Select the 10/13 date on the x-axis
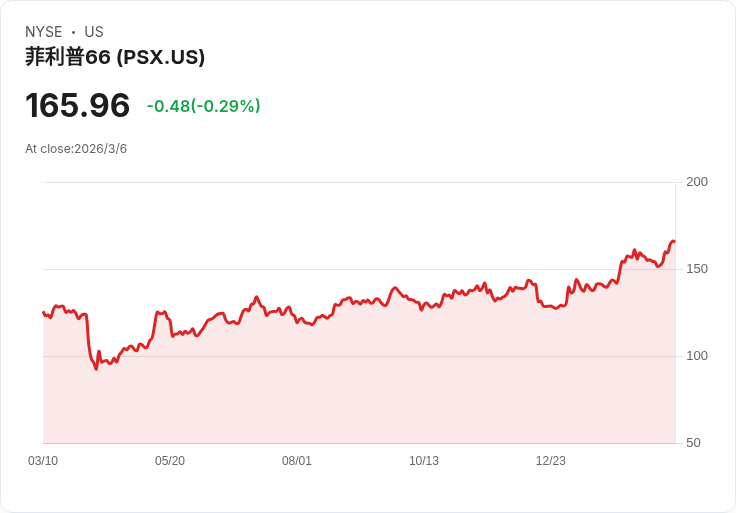The width and height of the screenshot is (736, 513). coord(424,461)
